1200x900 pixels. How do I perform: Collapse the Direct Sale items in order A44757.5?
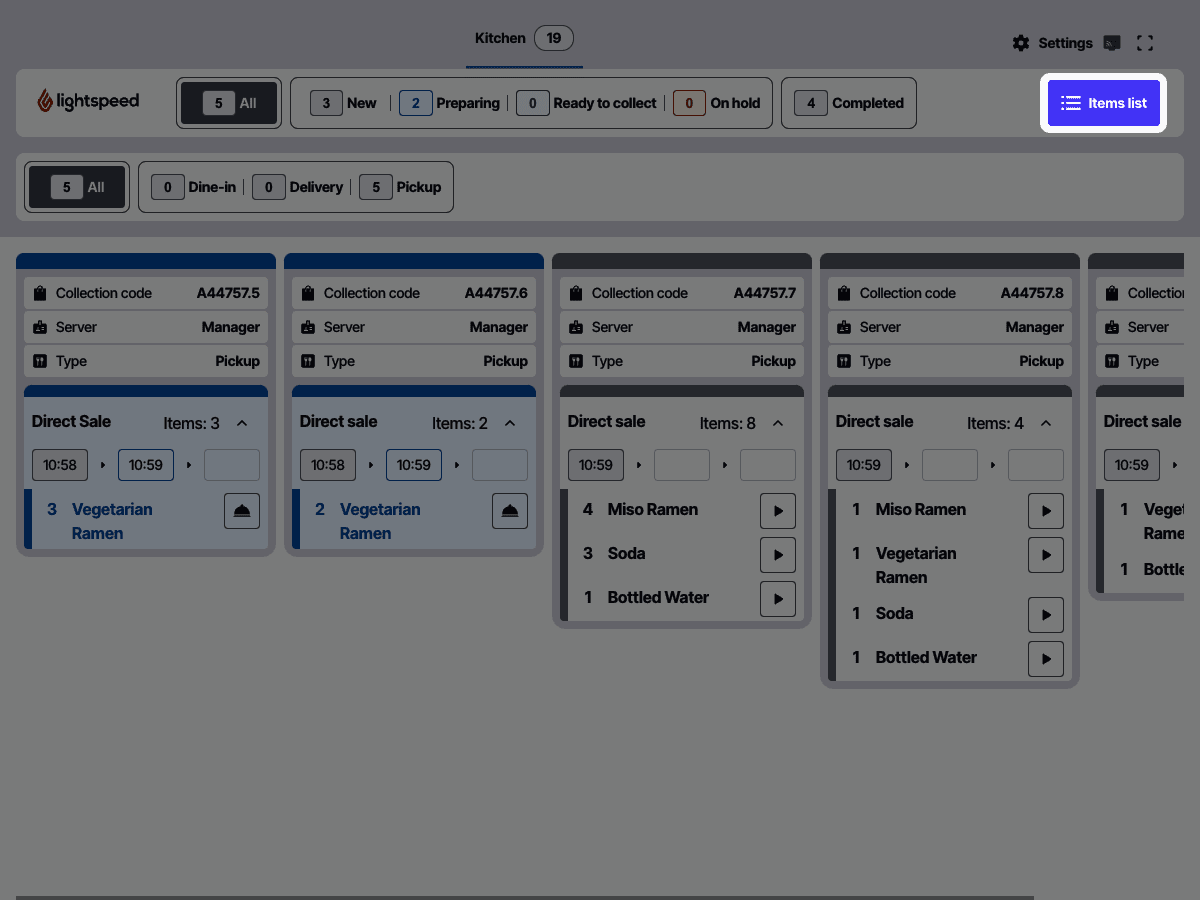[x=242, y=423]
